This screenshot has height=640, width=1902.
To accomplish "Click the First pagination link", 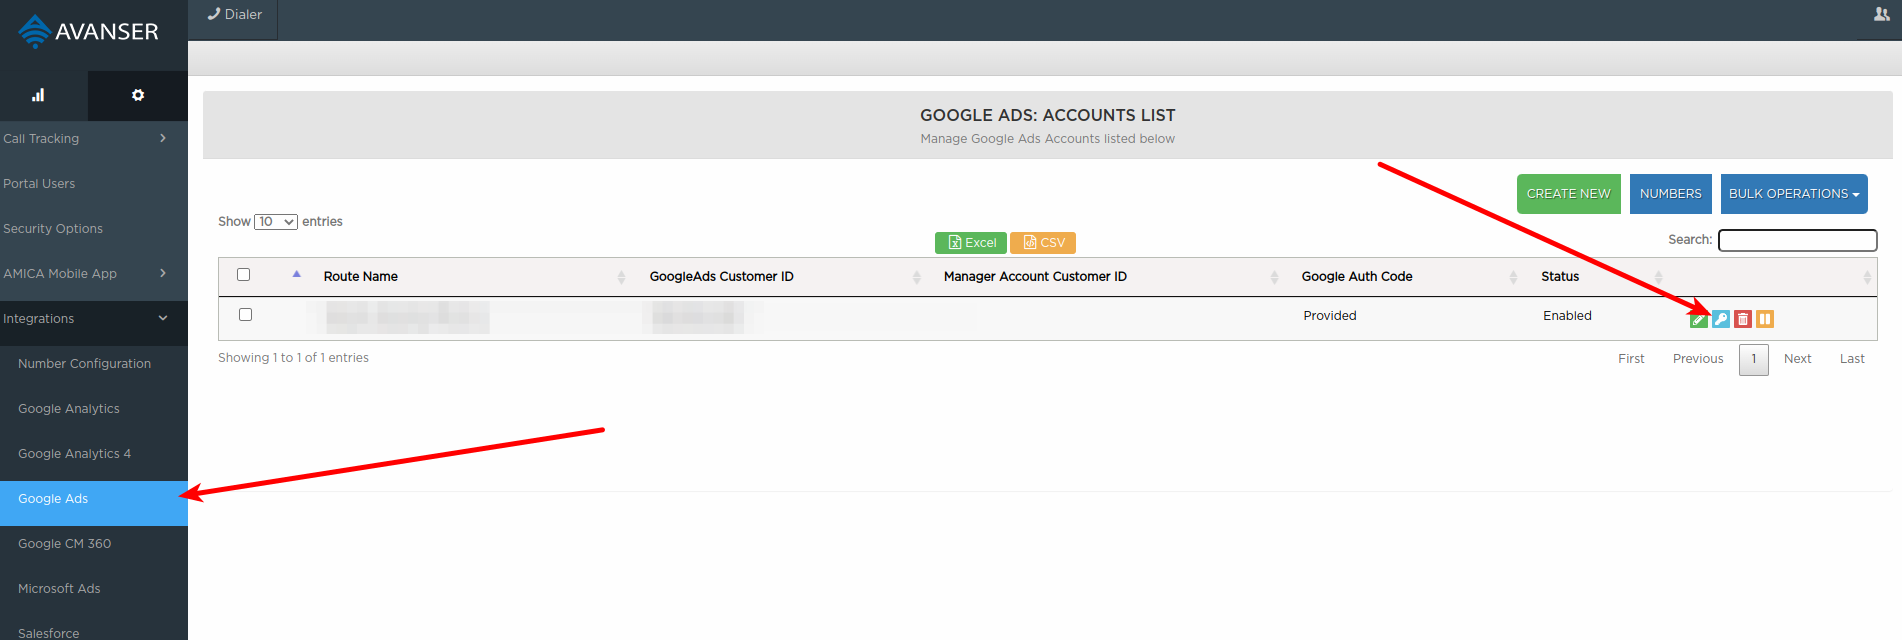I will [1631, 359].
